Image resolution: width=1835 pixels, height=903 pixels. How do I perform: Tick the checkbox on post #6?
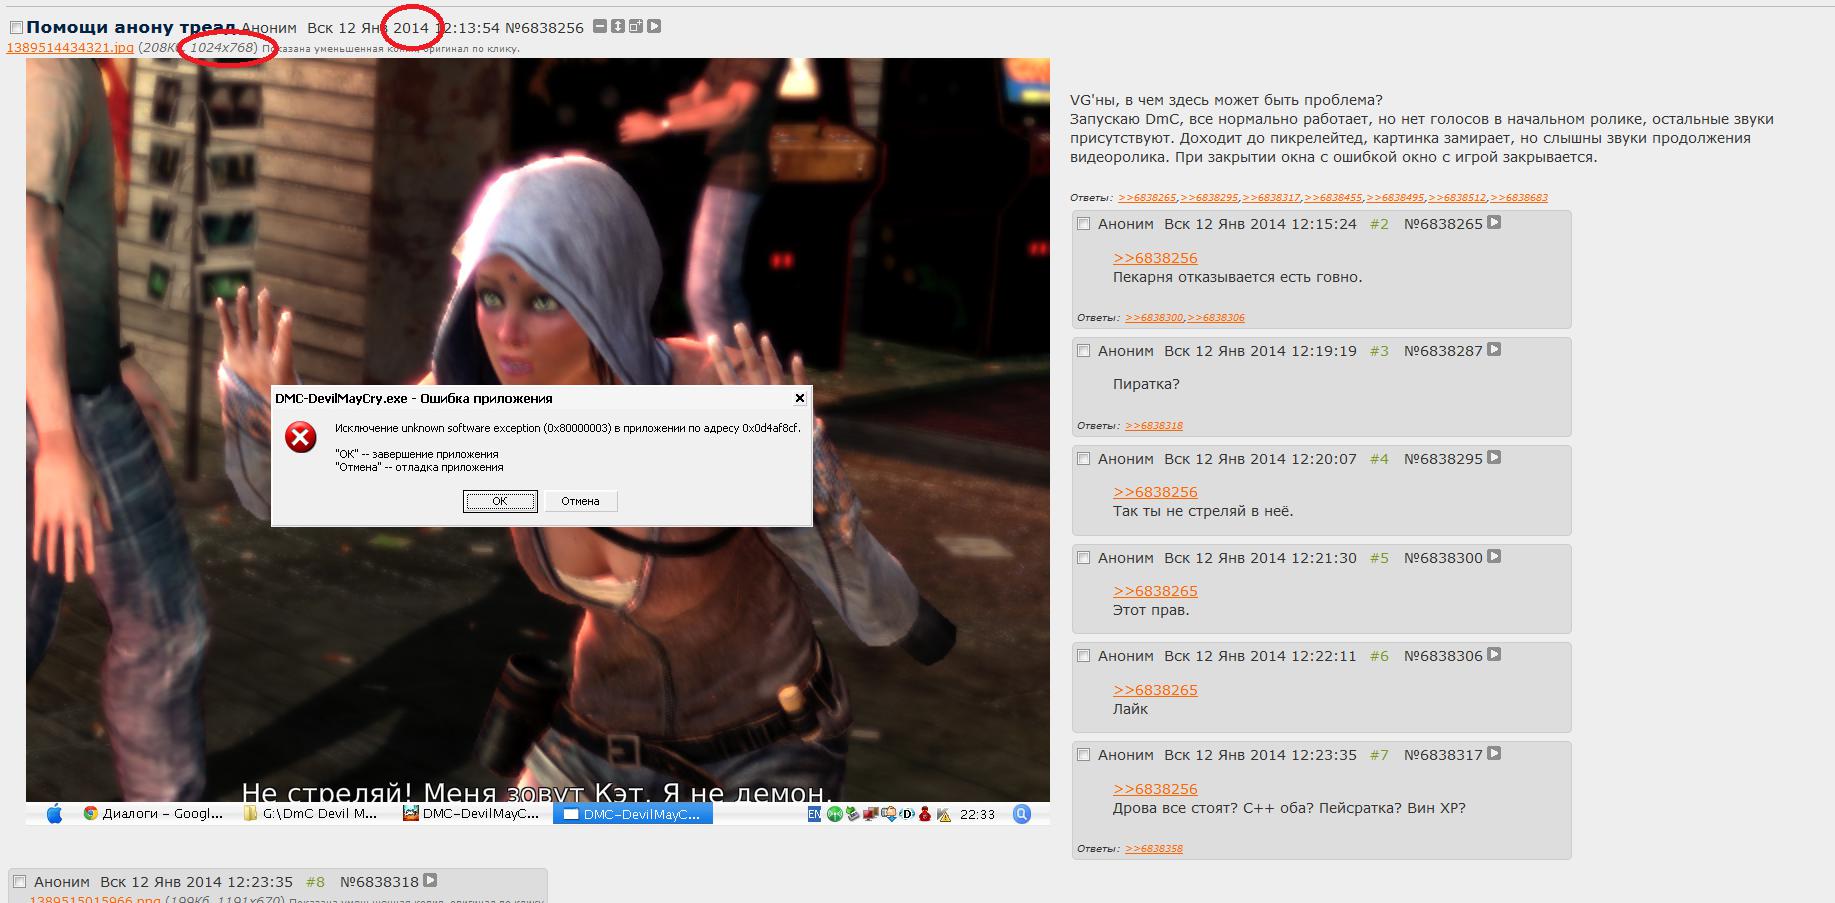point(1083,656)
